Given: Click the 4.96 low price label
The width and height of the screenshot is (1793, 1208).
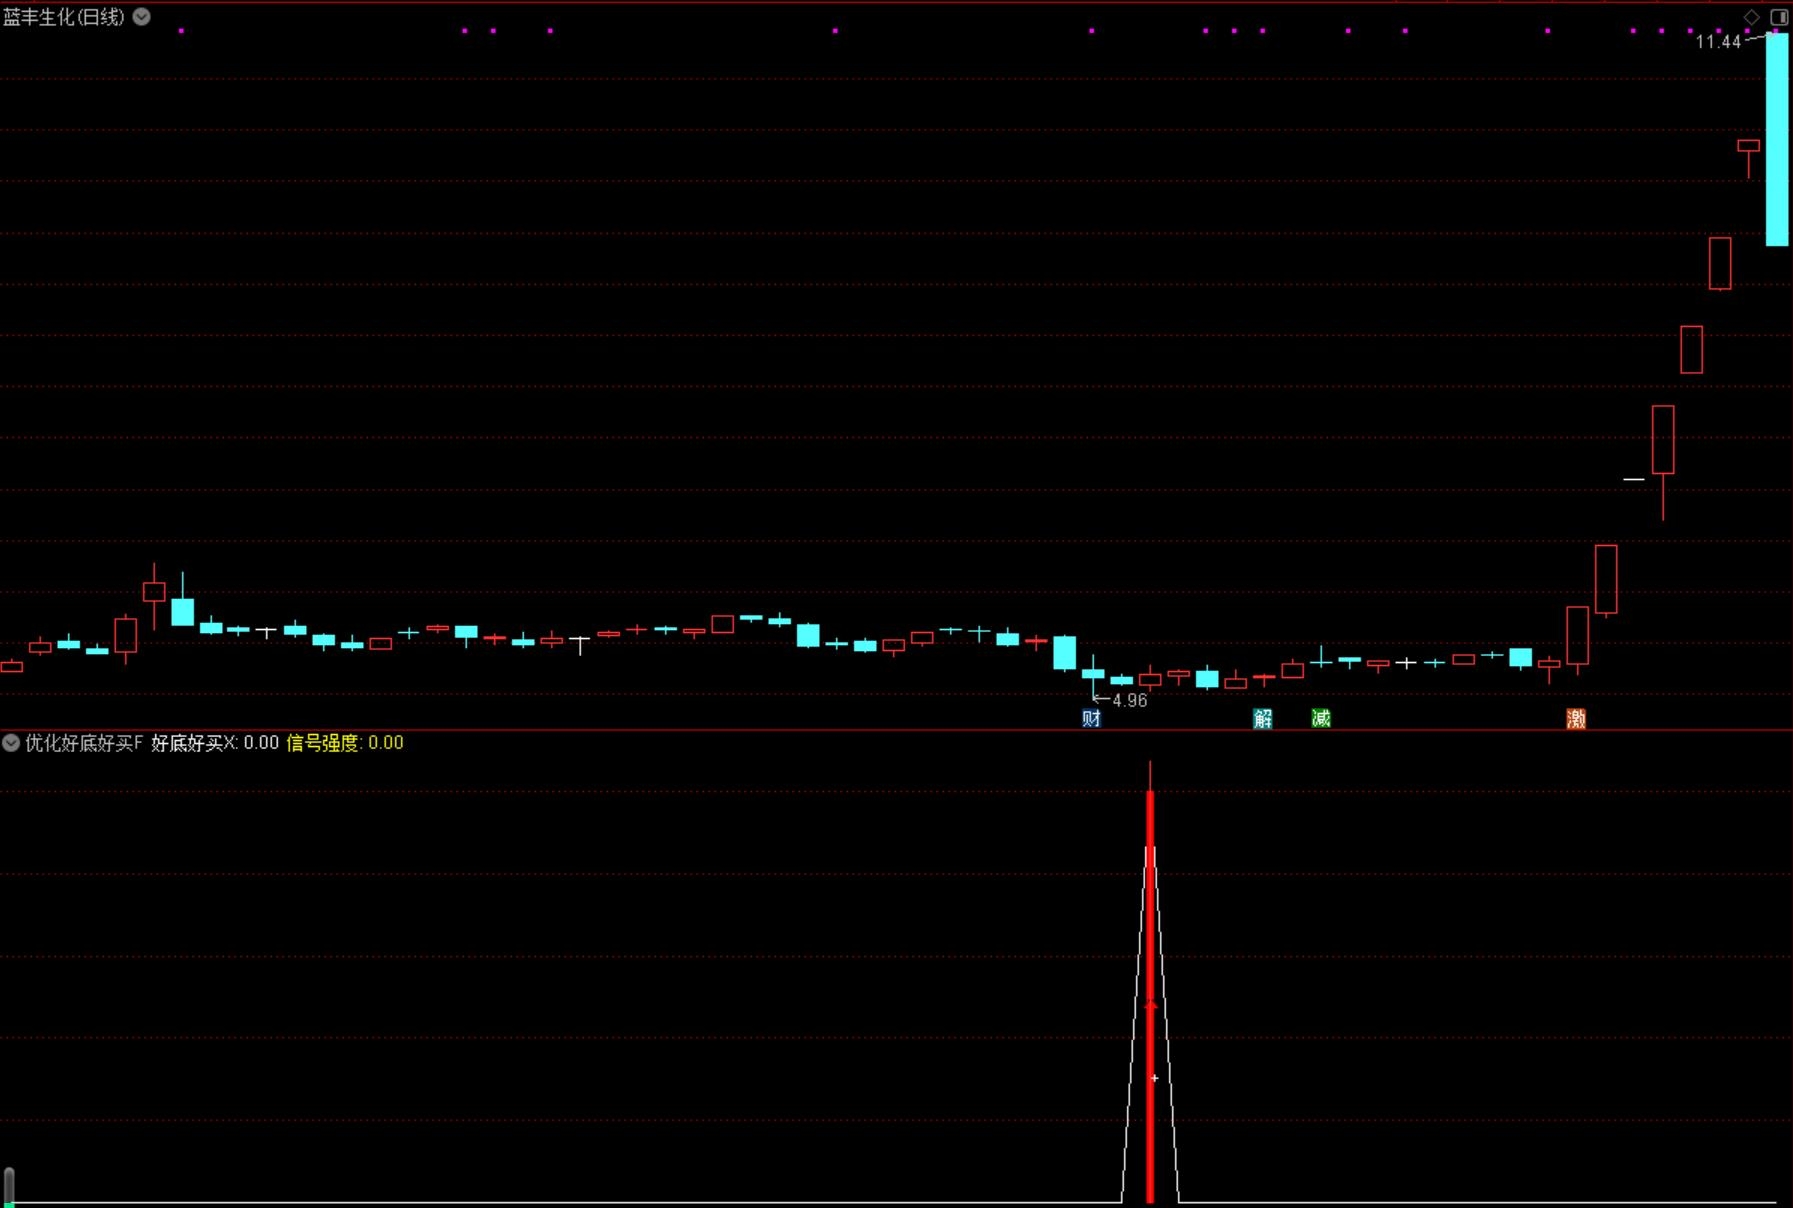Looking at the screenshot, I should point(1130,701).
